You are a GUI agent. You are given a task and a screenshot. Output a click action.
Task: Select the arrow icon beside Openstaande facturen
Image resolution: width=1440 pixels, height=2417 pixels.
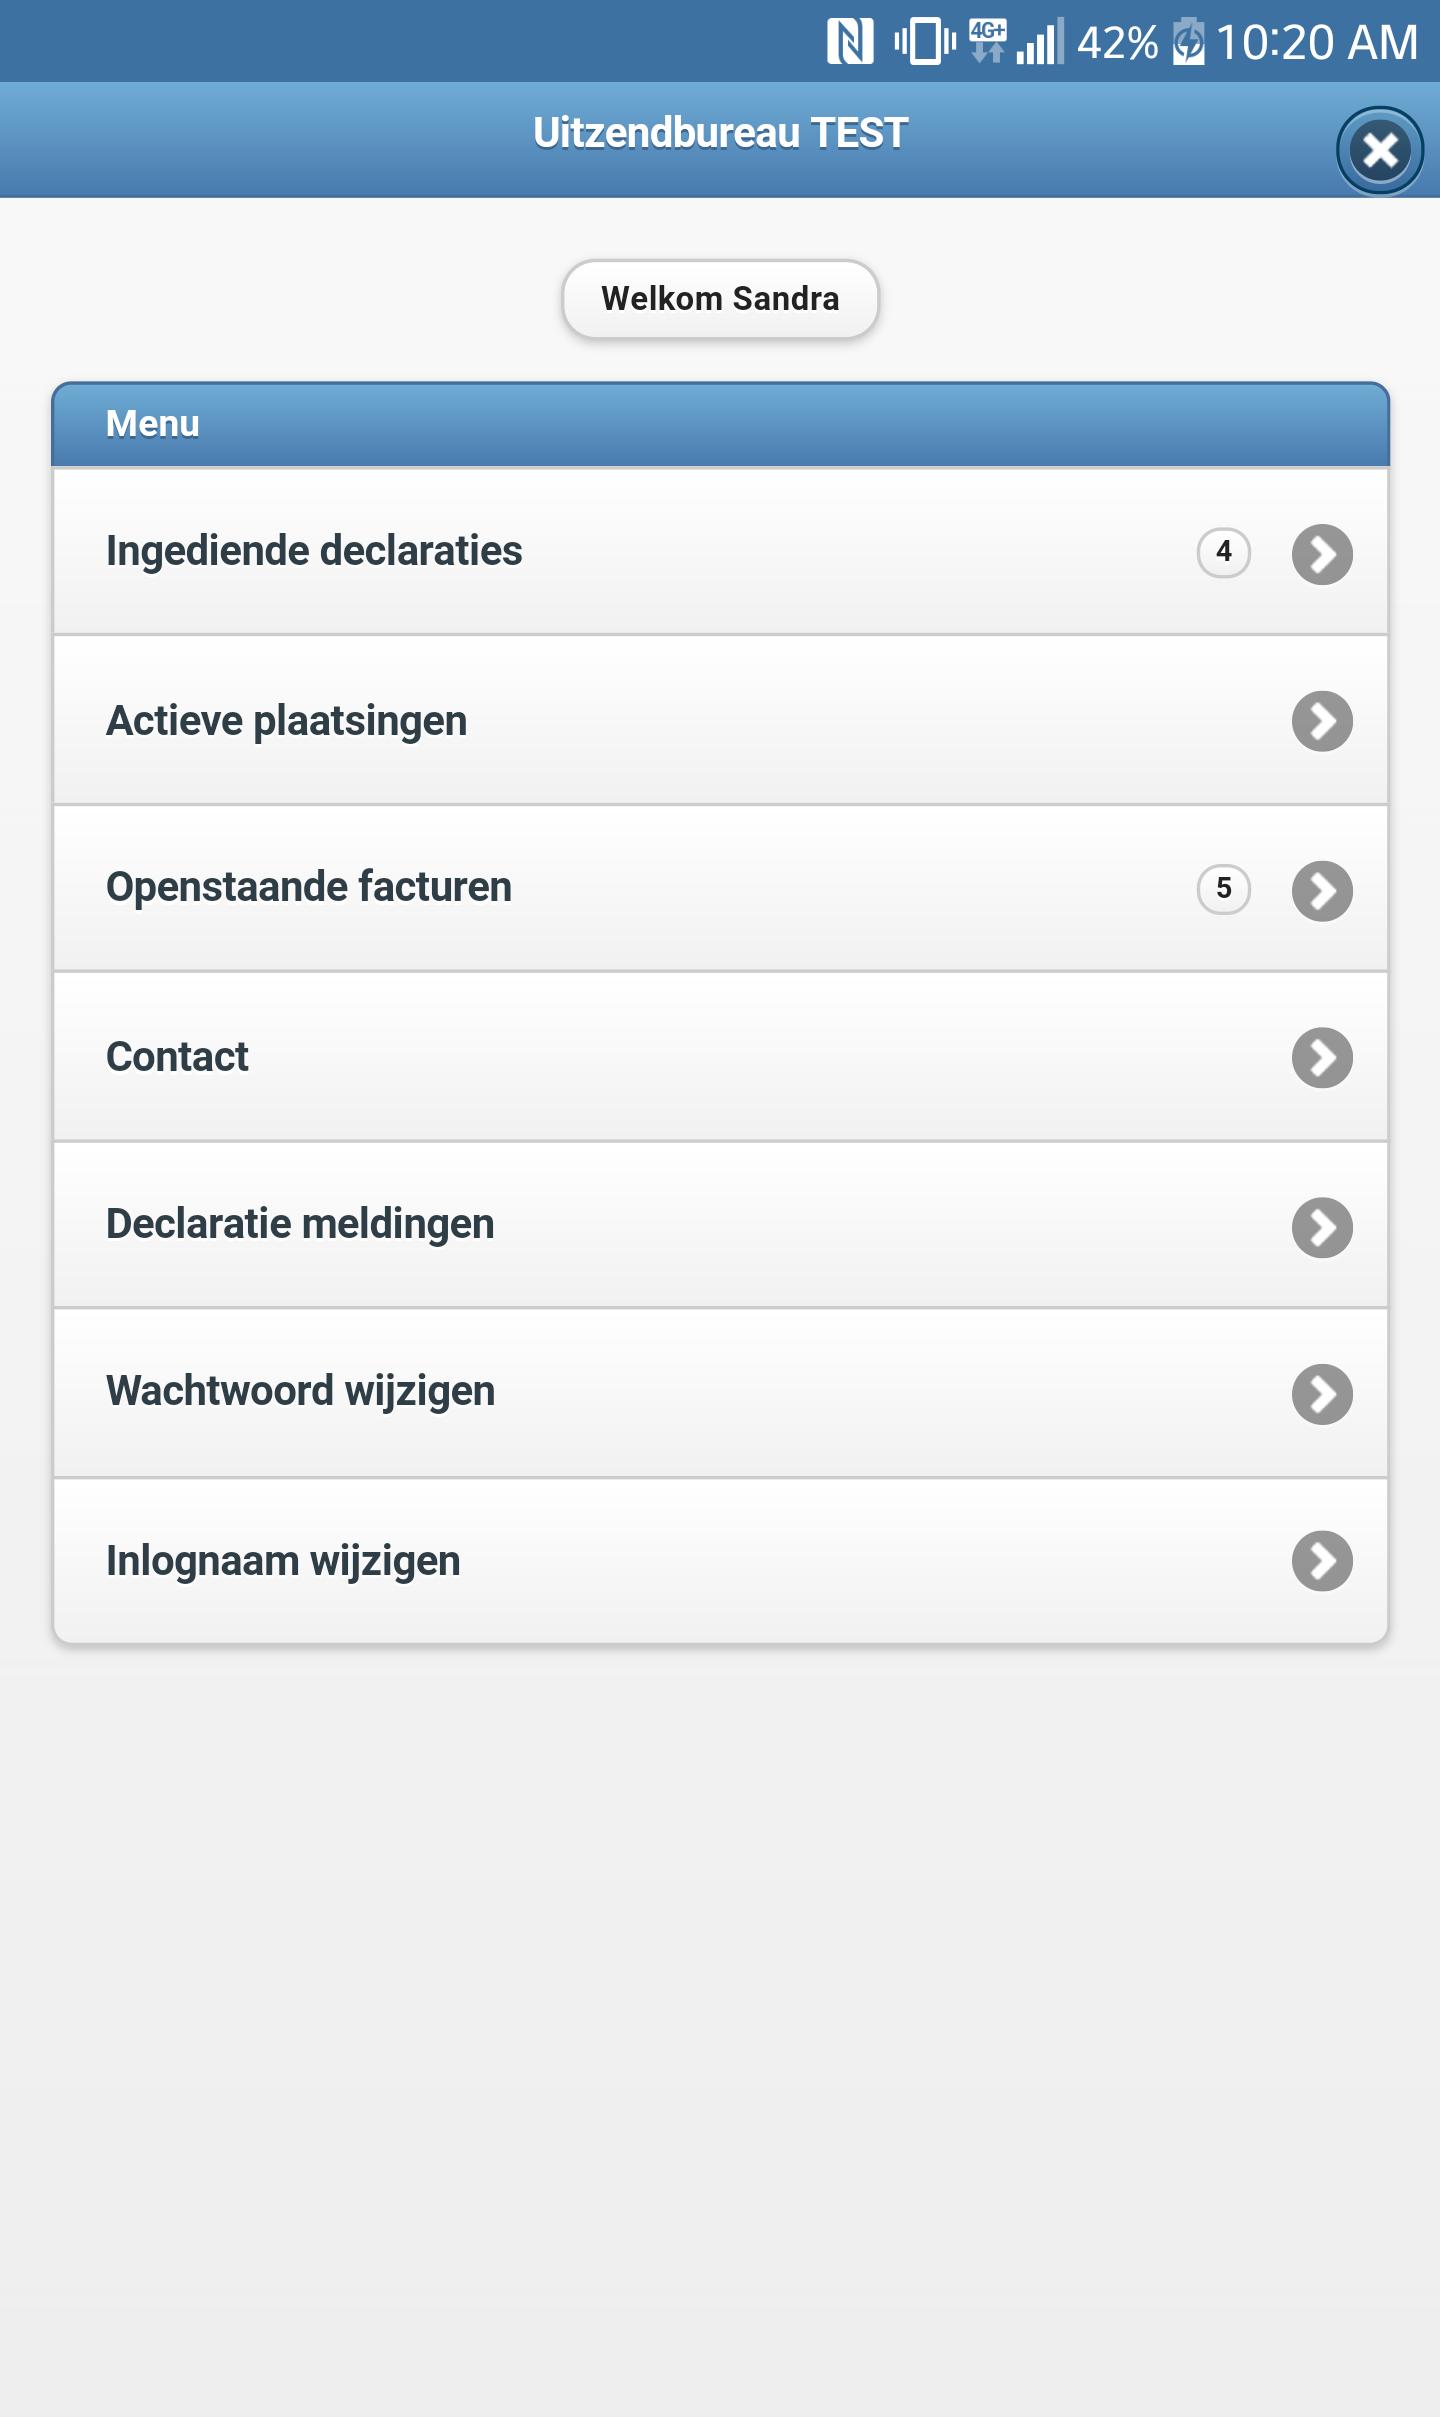coord(1322,891)
